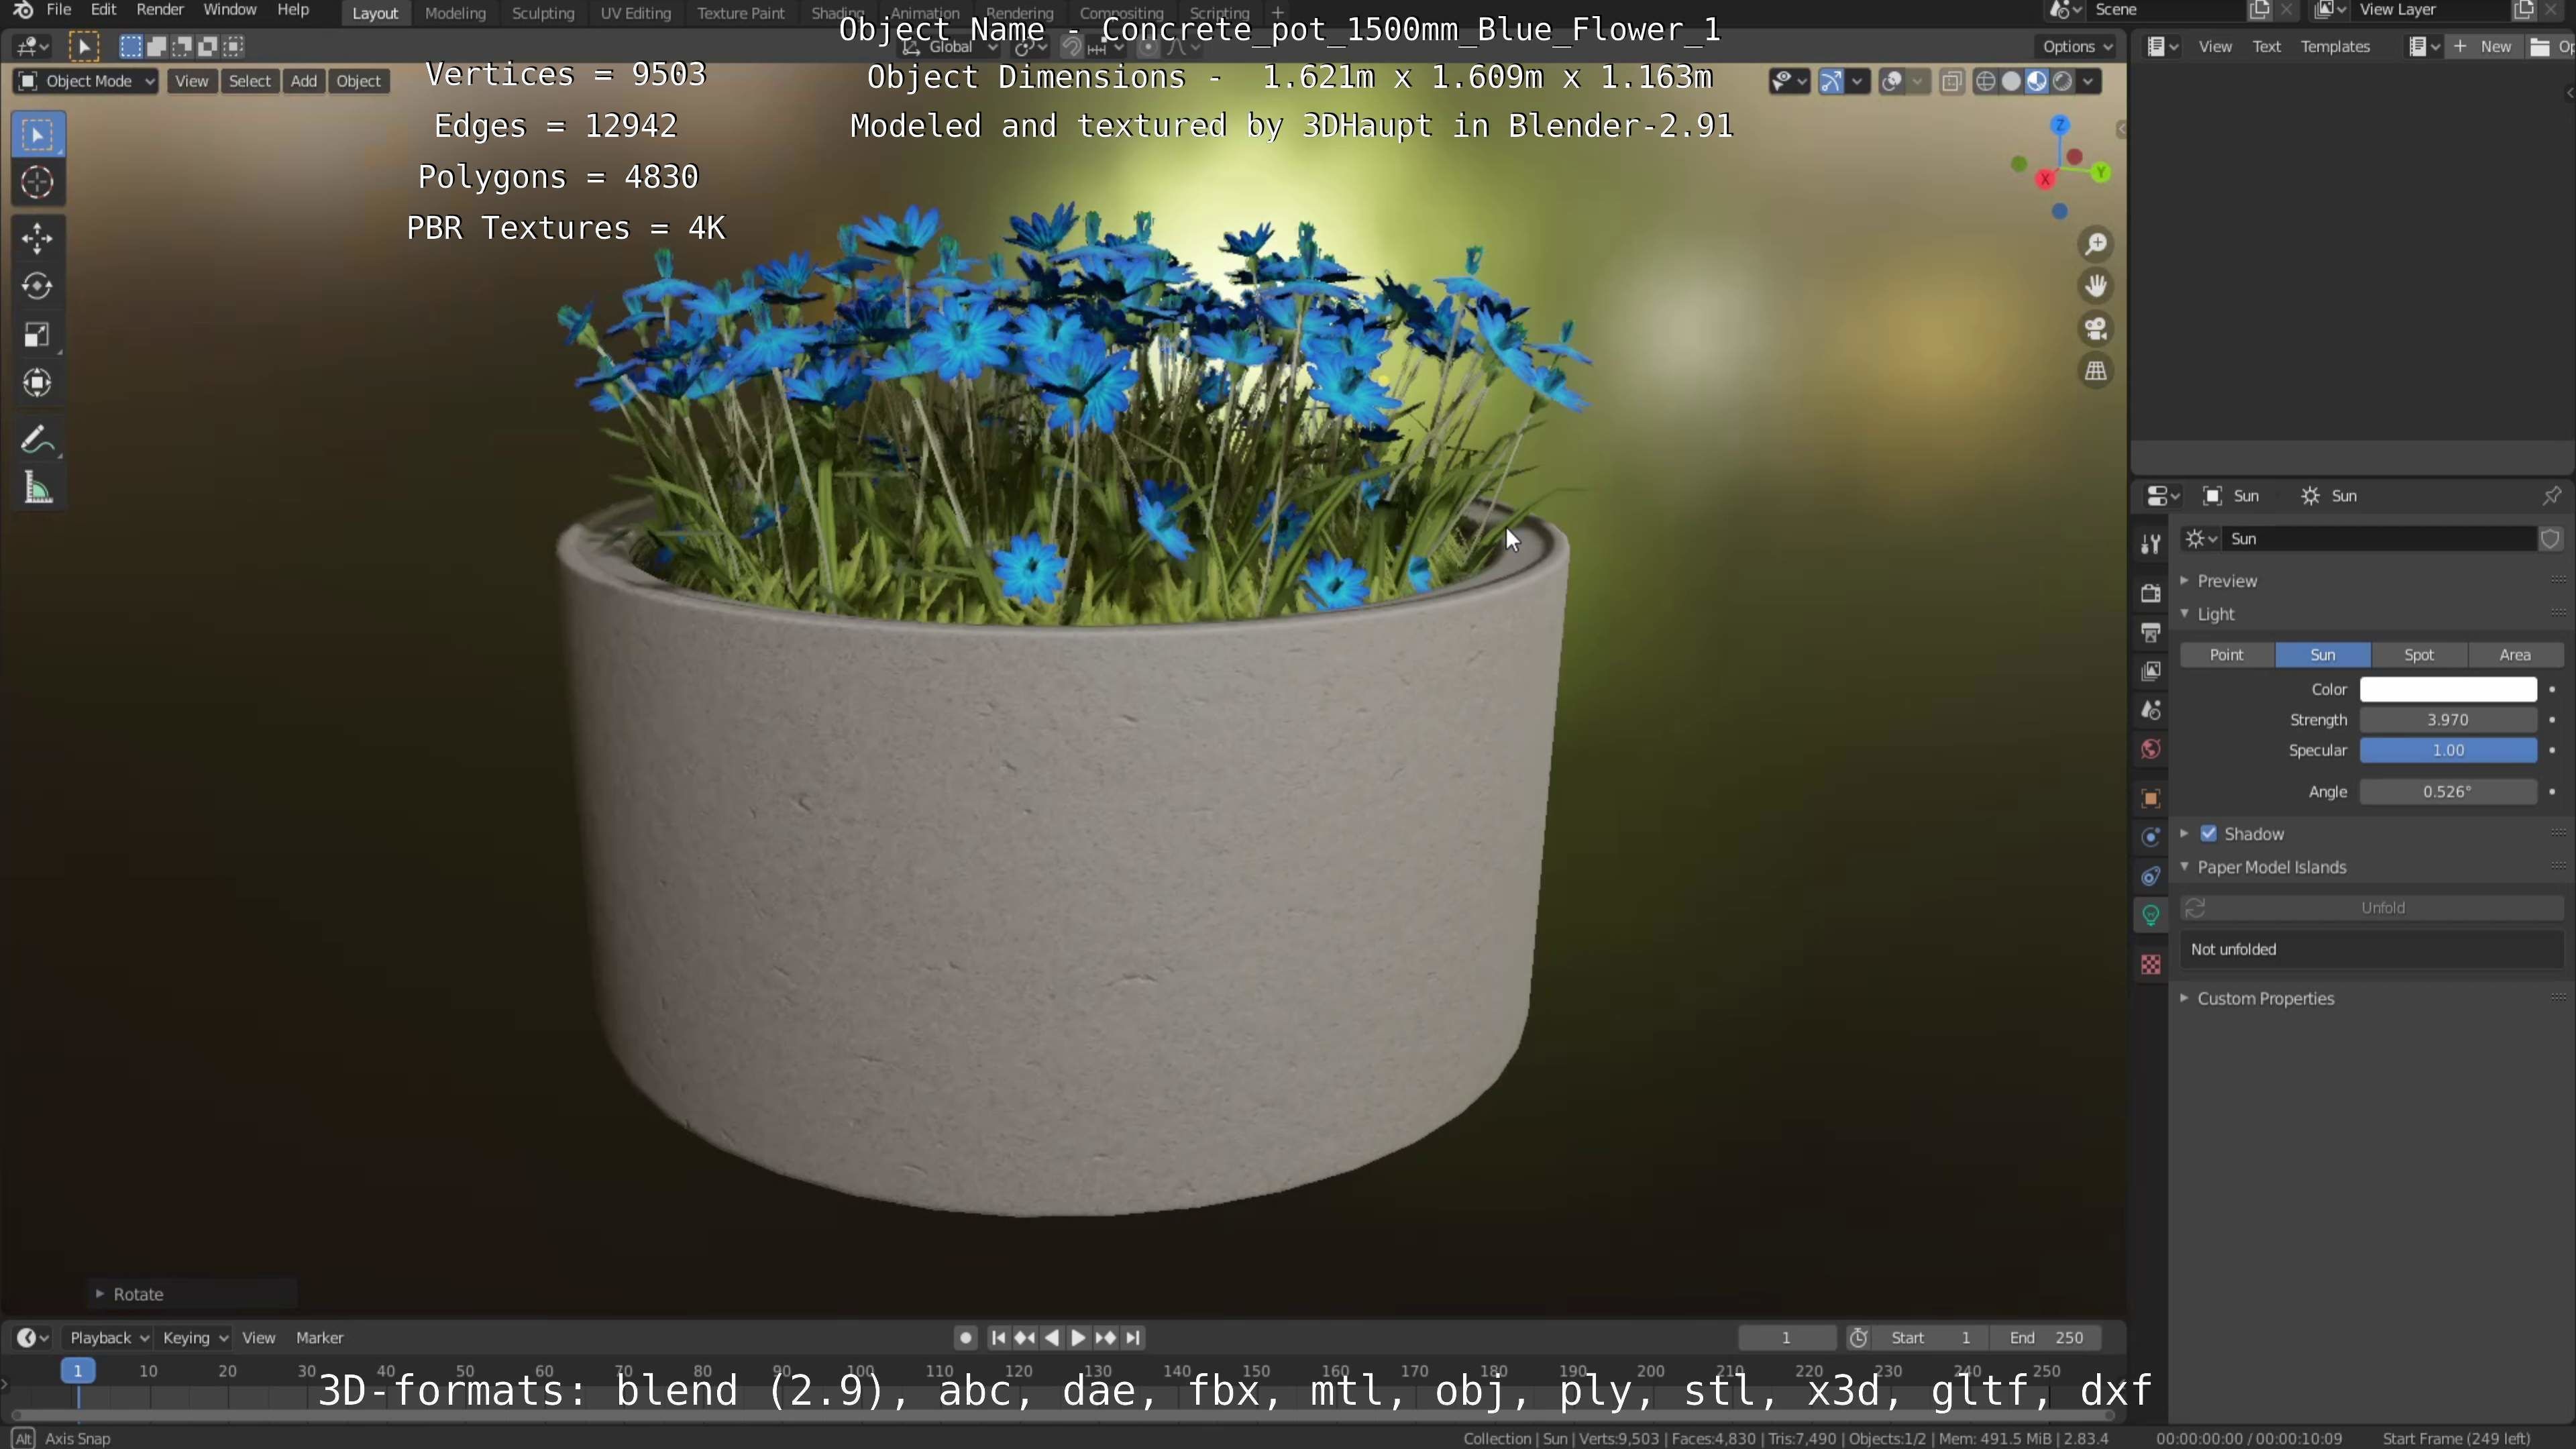Switch perspective/orthographic grid icon
2576x1449 pixels.
(x=2095, y=371)
